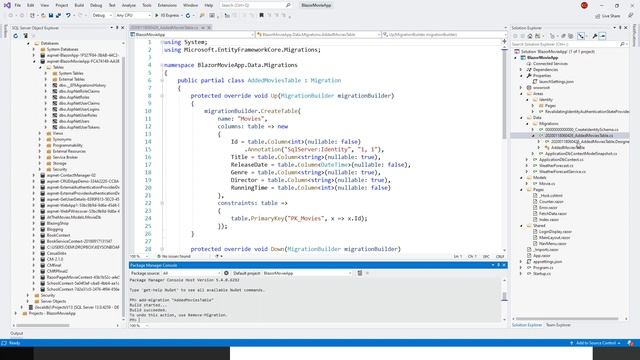640x360 pixels.
Task: Select dbo.AspNetUserLogins in Object Explorer
Action: (x=79, y=109)
